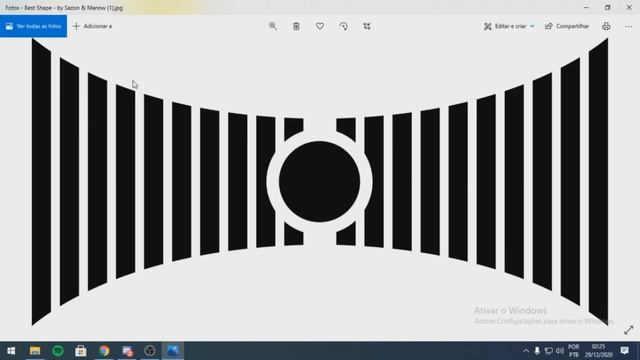Screen dimensions: 640x360
Task: Click the black circle photo image
Action: point(320,182)
